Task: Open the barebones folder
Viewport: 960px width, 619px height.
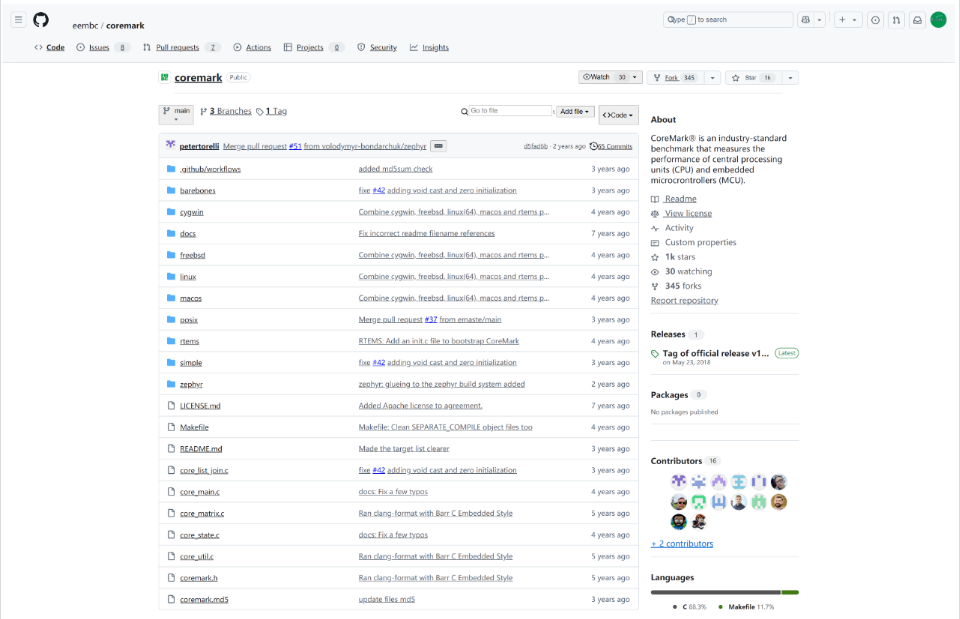Action: point(197,190)
